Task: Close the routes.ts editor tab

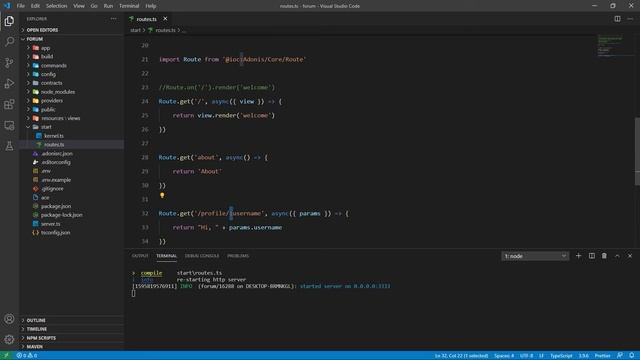Action: 165,19
